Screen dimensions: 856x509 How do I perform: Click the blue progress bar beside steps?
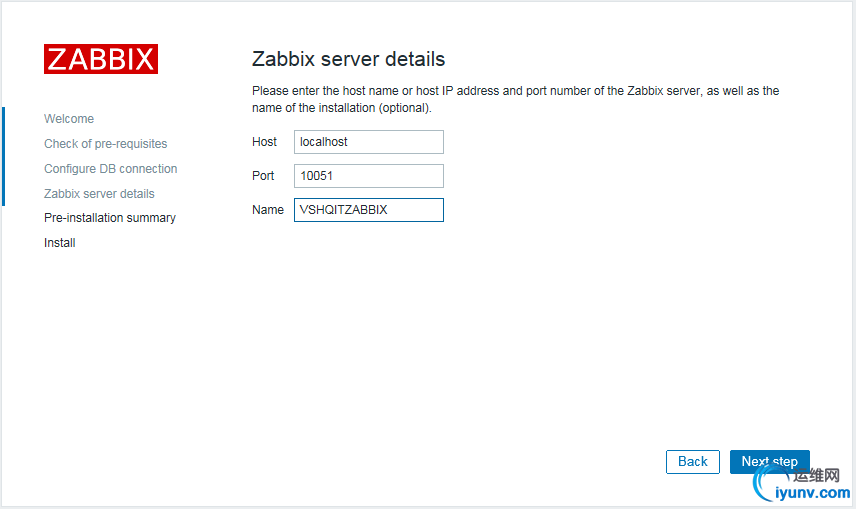[x=3, y=156]
